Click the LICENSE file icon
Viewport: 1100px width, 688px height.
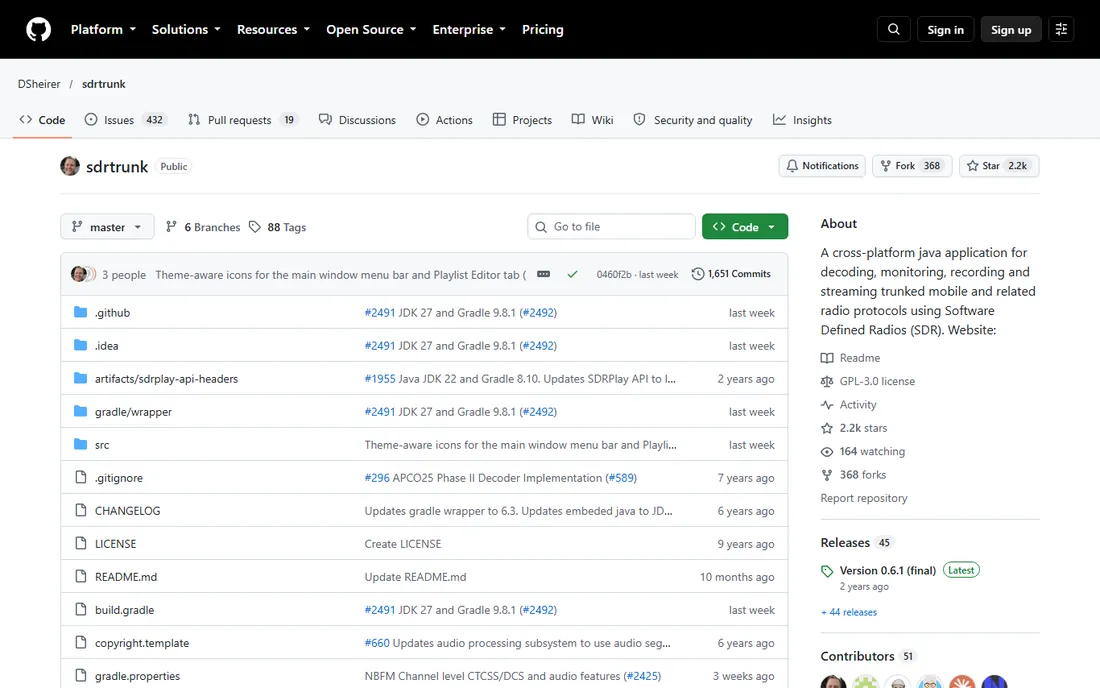tap(81, 544)
